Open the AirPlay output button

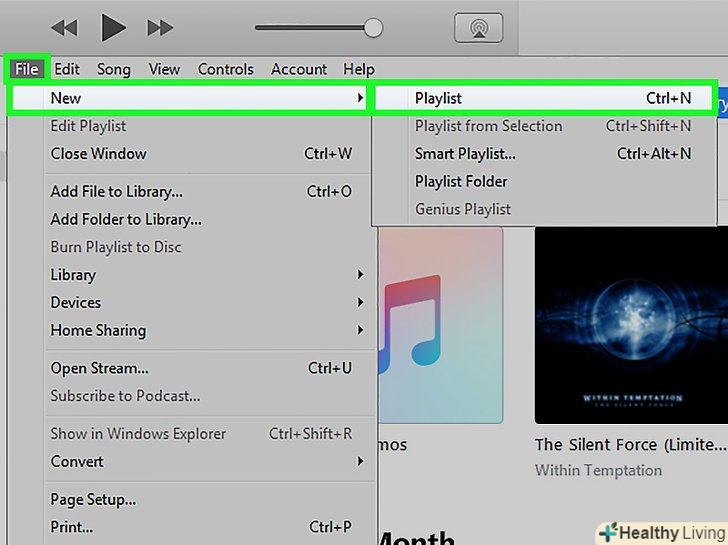(478, 28)
